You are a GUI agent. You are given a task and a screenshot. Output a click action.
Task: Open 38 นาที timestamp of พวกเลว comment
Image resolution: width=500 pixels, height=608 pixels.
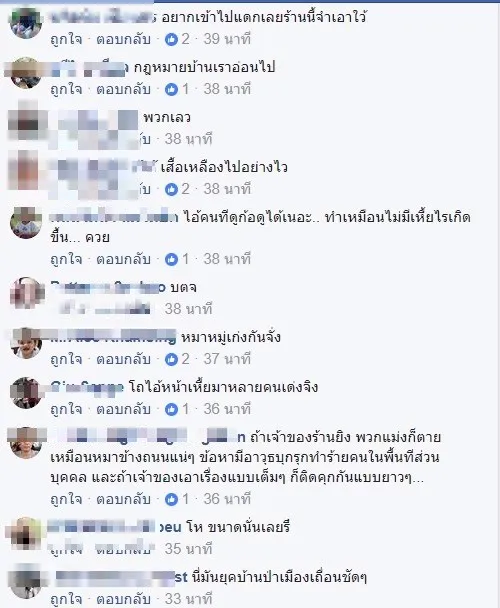(x=189, y=139)
